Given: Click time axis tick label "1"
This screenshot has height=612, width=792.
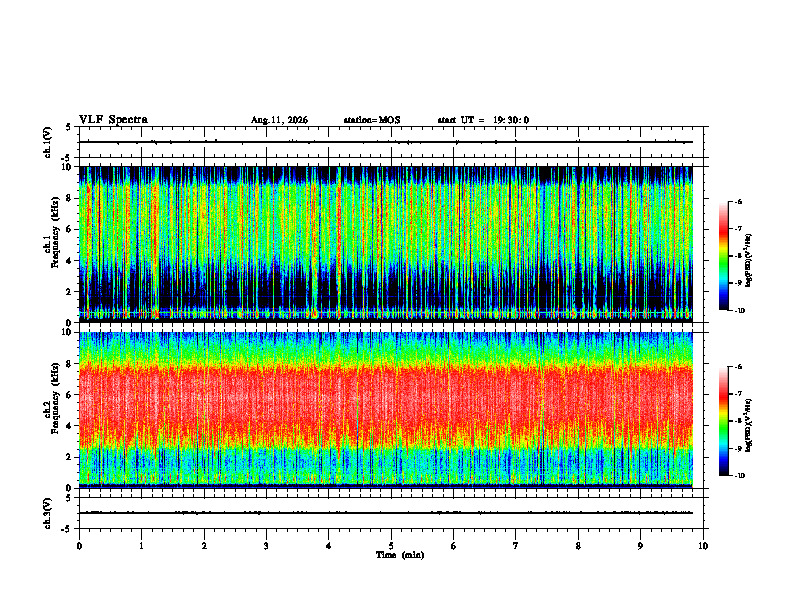Looking at the screenshot, I should point(141,546).
